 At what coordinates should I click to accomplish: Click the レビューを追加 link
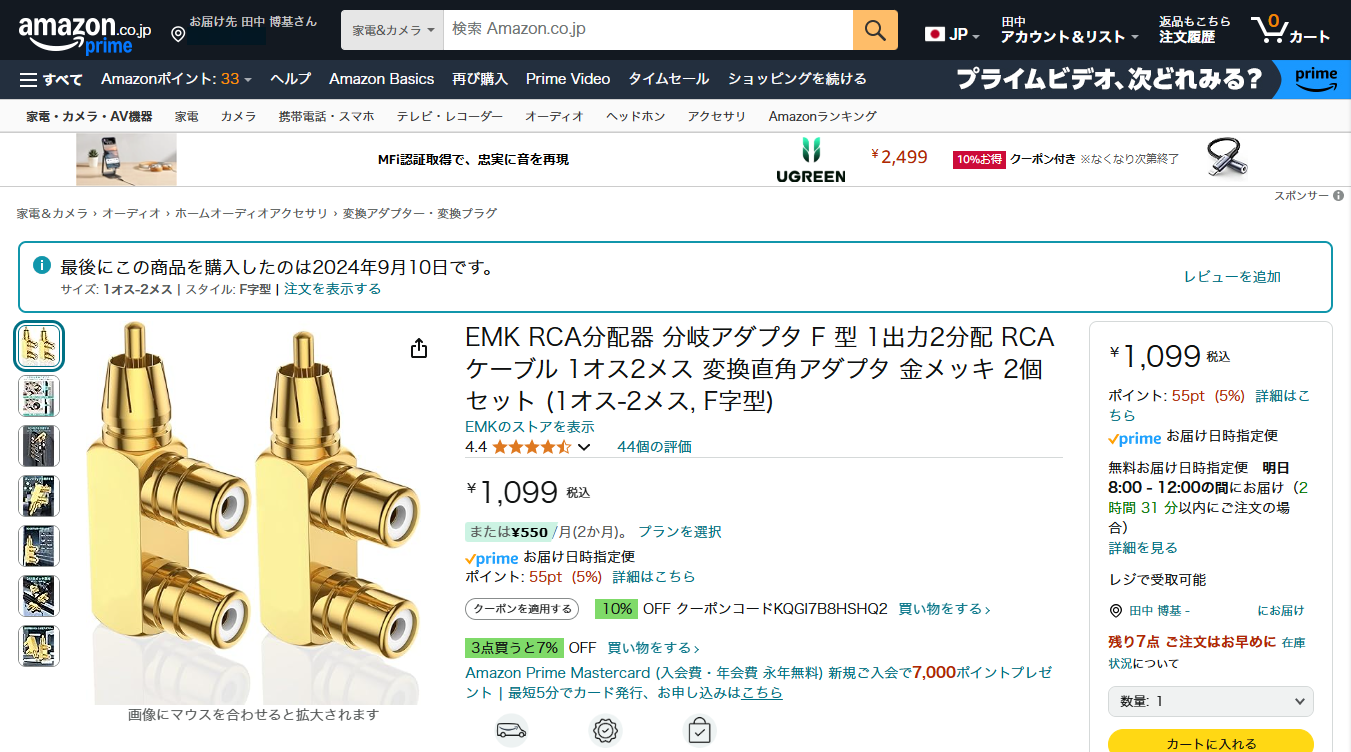click(1232, 277)
